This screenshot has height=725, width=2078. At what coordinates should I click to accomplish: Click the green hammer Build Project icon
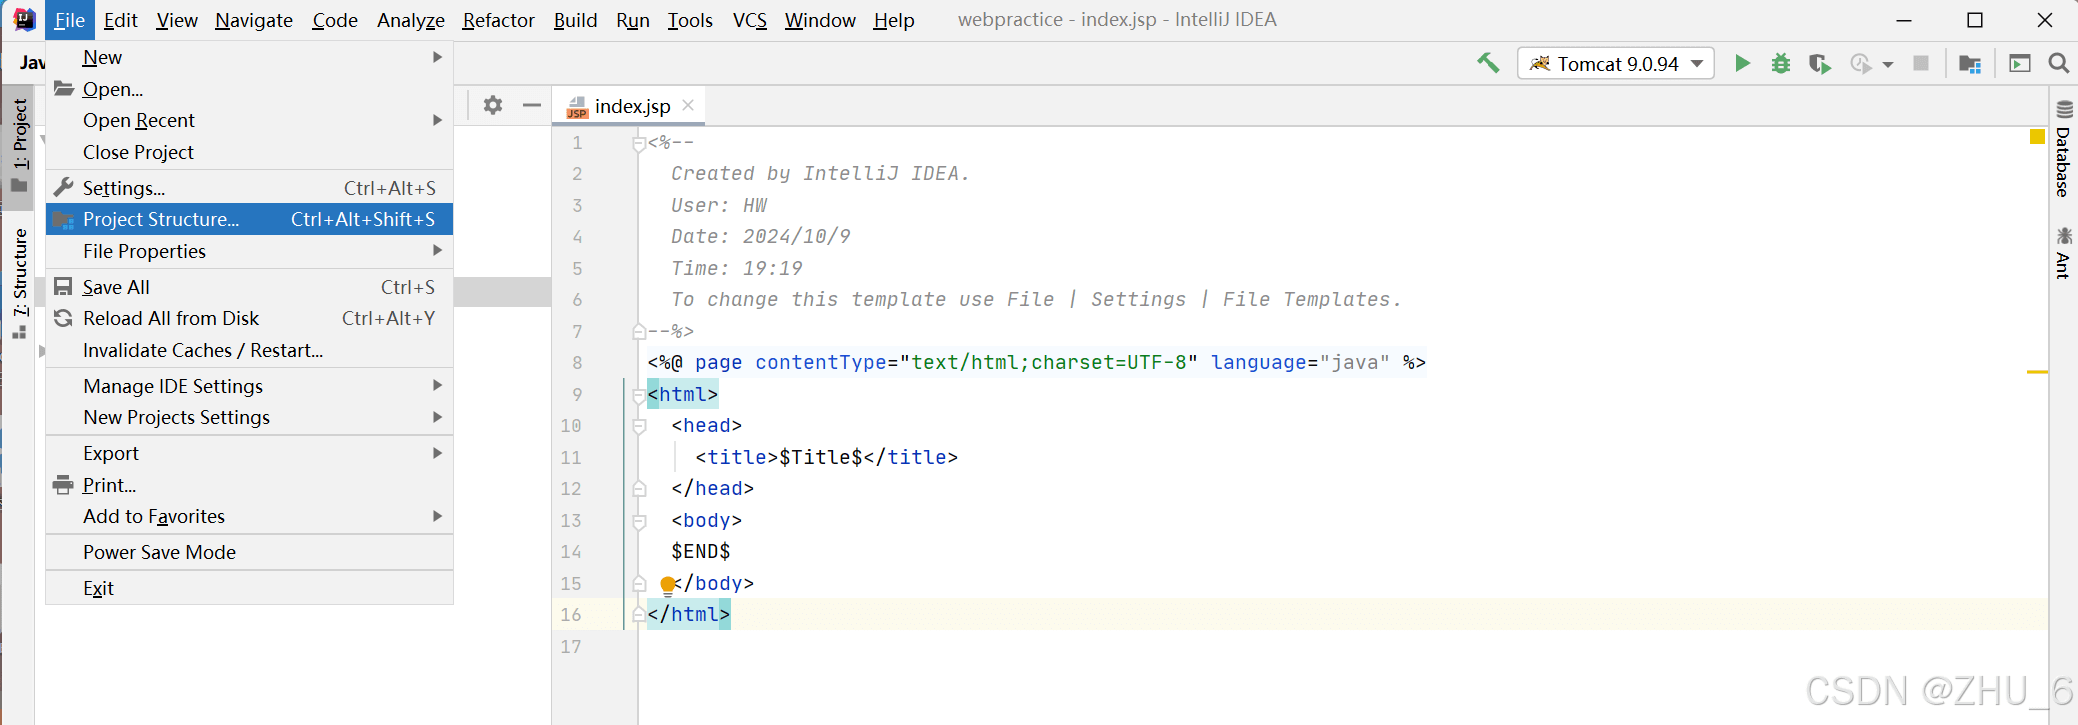[1488, 64]
